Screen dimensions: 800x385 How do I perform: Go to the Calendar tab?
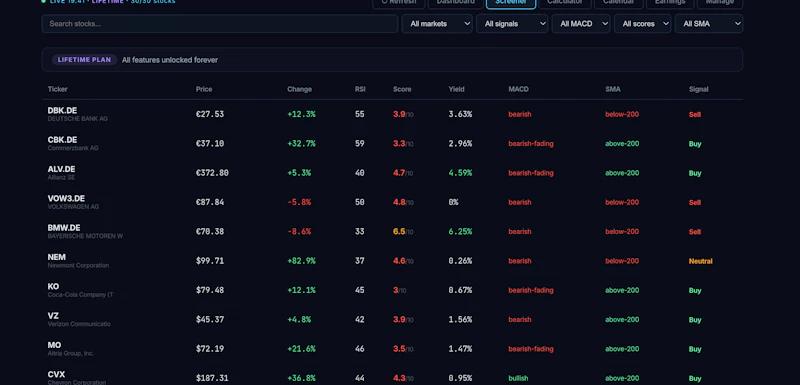coord(618,3)
